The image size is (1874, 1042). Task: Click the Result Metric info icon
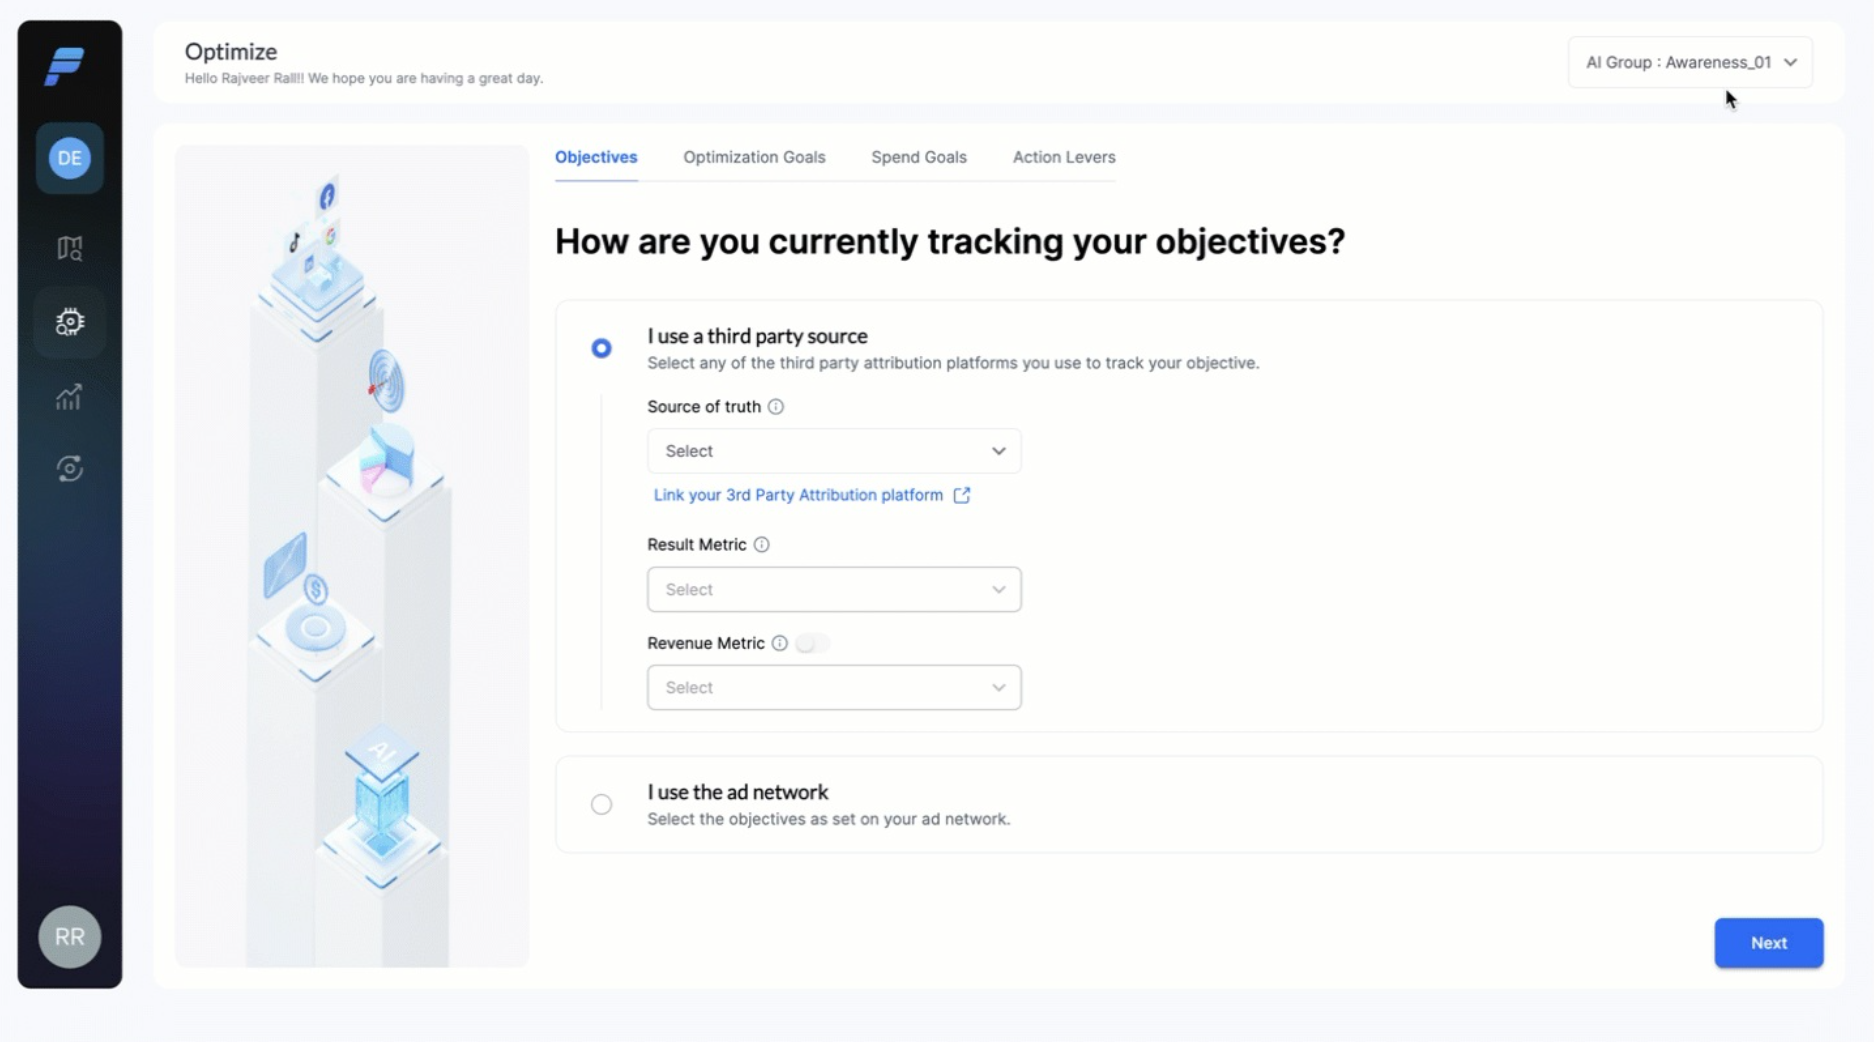762,545
